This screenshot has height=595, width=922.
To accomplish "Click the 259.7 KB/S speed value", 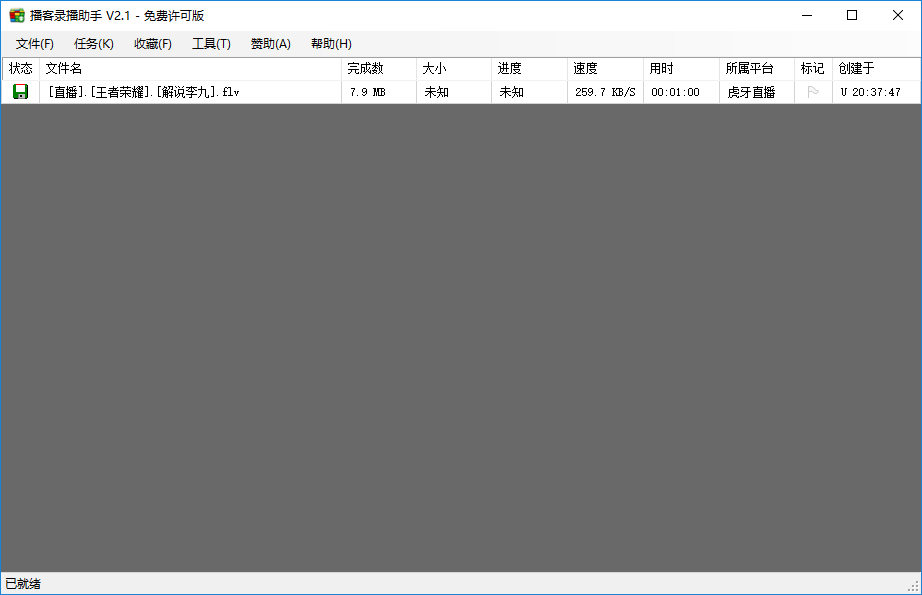I will pyautogui.click(x=605, y=92).
